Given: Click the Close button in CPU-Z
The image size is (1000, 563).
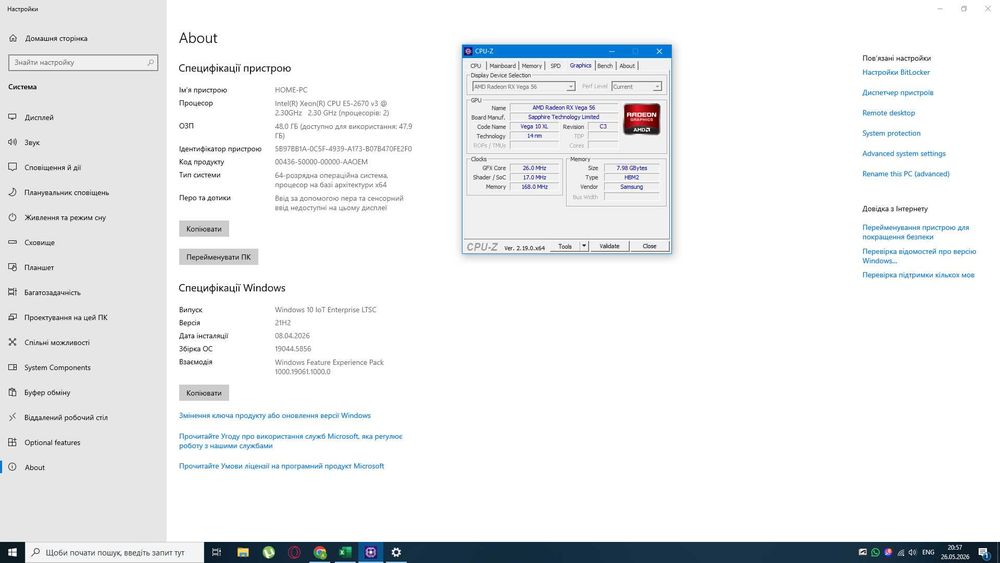Looking at the screenshot, I should (x=649, y=246).
